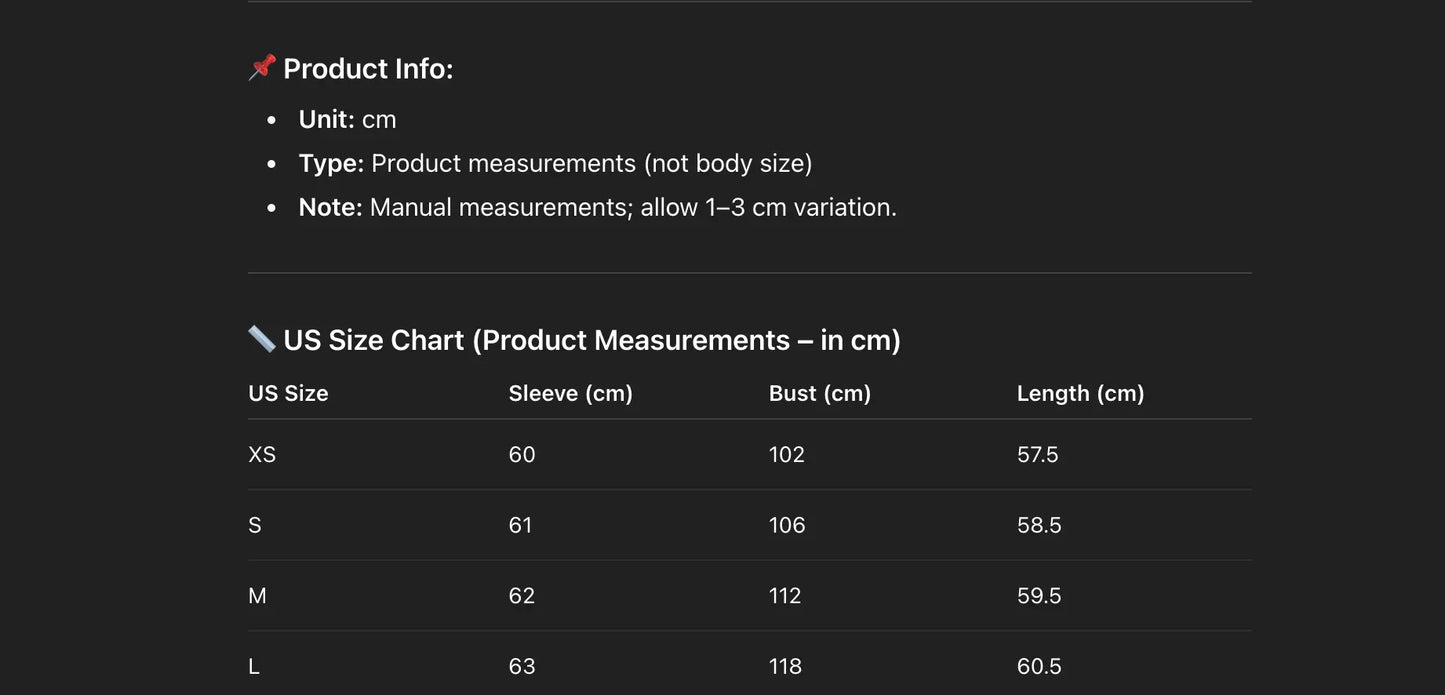Click the S size row label

coord(255,526)
